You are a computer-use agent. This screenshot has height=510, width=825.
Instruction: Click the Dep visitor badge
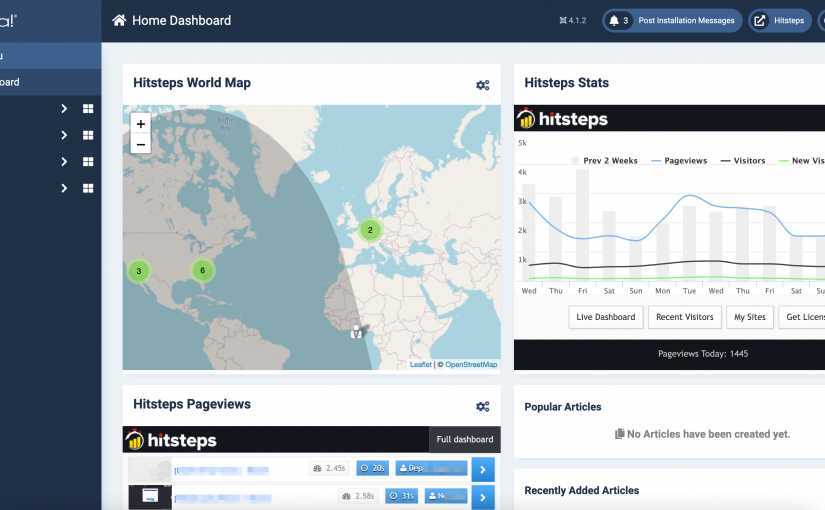431,468
